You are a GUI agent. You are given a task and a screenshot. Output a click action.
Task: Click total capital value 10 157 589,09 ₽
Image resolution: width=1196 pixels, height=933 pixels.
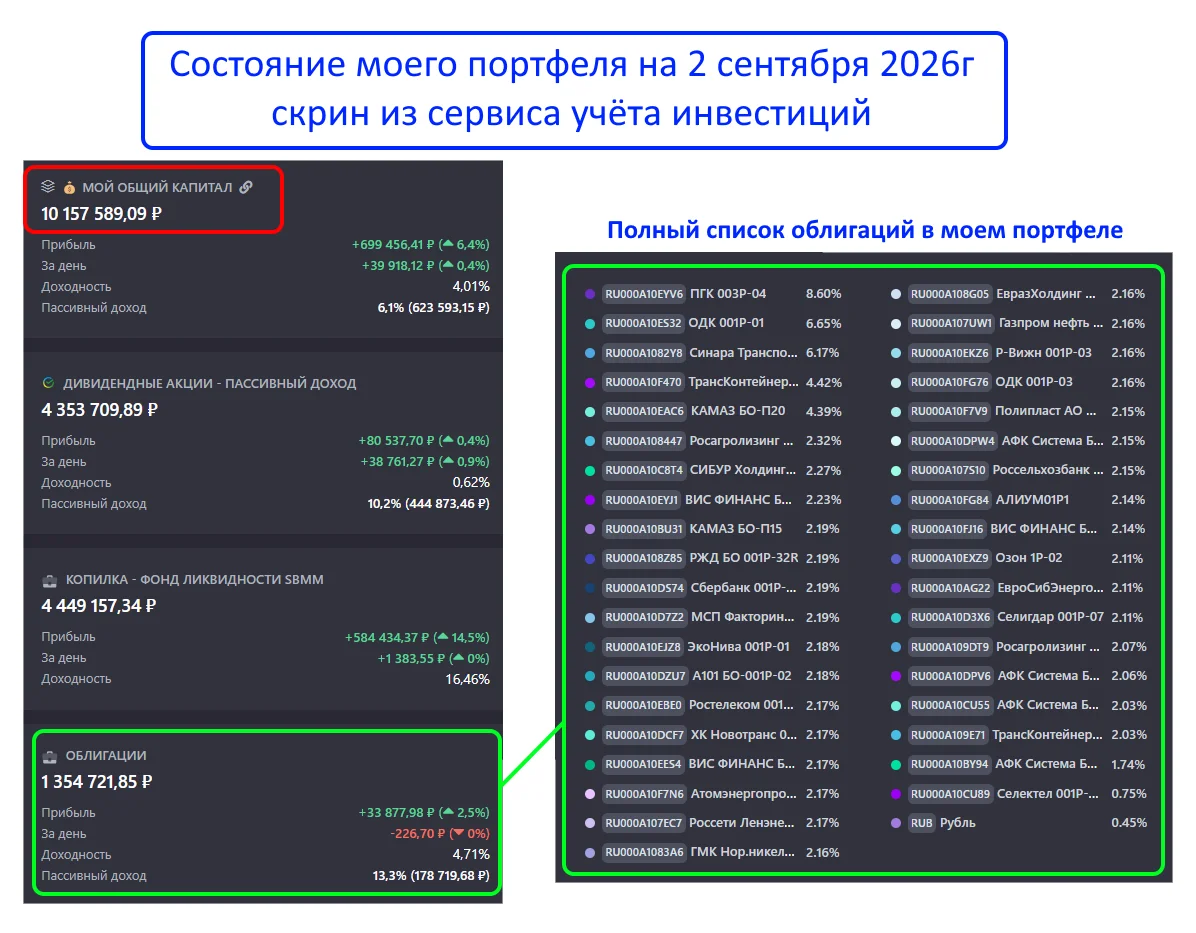tap(101, 214)
